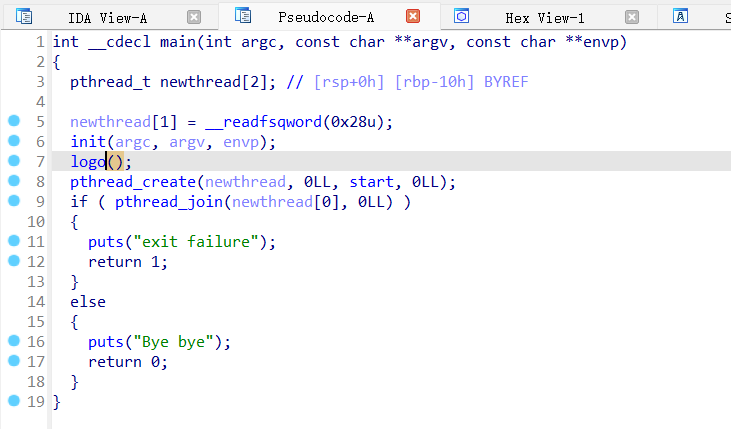Toggle breakpoint dot on line 19

pos(14,401)
